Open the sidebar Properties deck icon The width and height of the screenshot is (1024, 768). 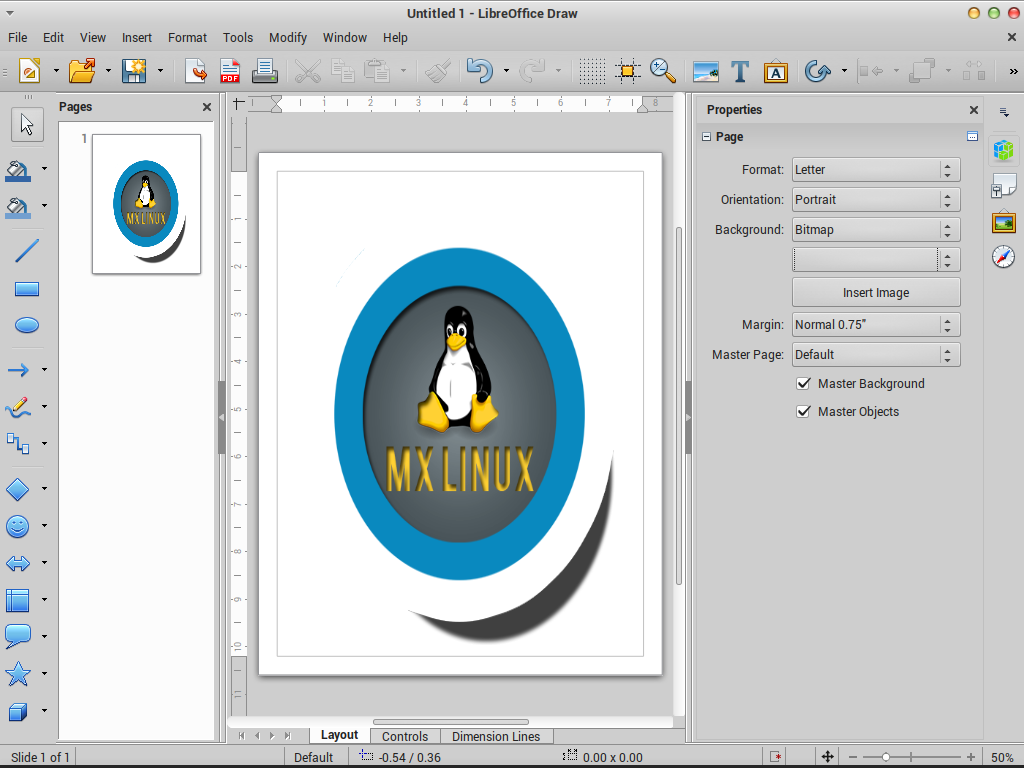[1004, 150]
